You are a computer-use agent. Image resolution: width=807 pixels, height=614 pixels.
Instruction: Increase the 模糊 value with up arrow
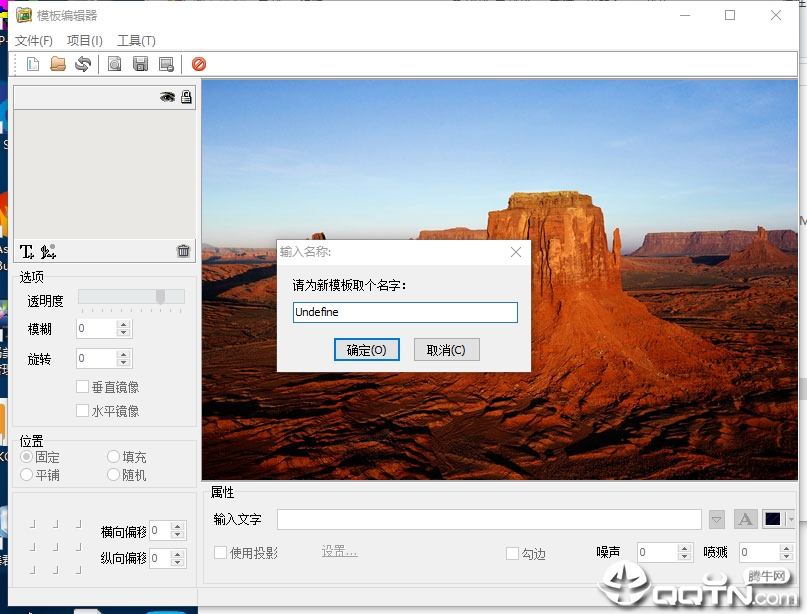coord(123,324)
